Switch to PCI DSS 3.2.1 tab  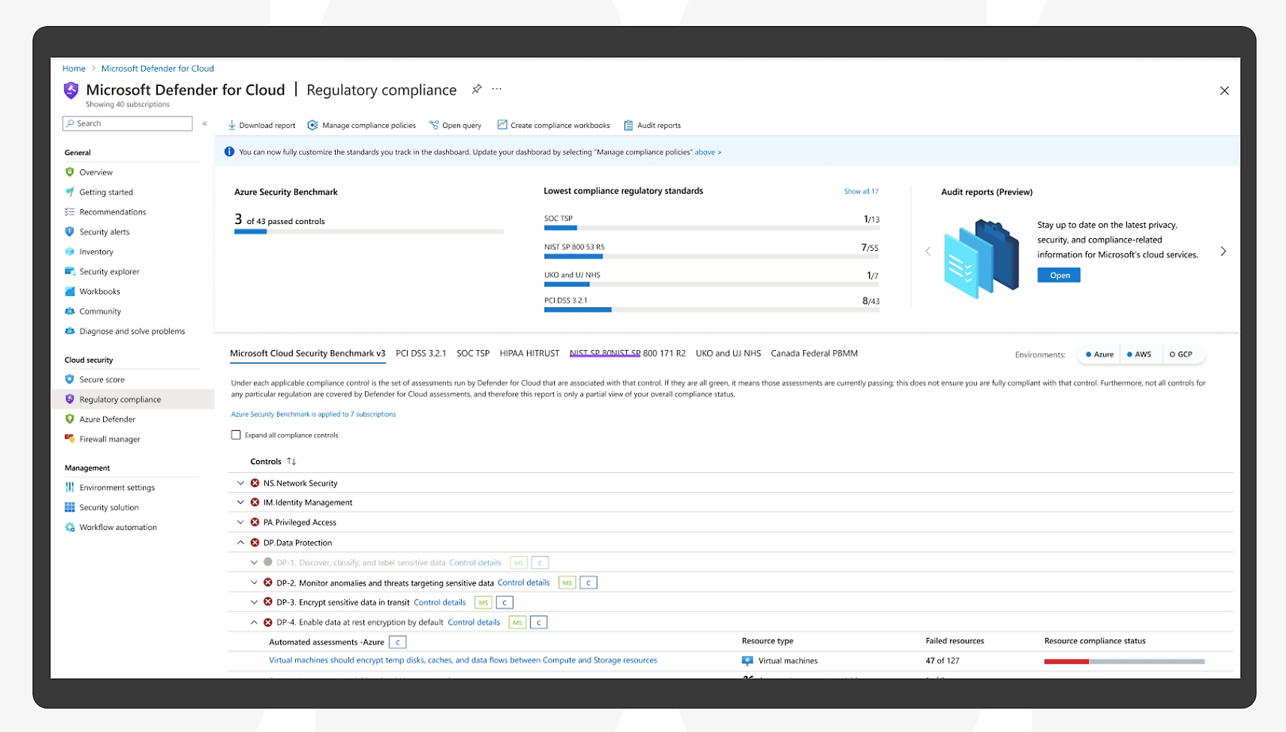pyautogui.click(x=421, y=353)
